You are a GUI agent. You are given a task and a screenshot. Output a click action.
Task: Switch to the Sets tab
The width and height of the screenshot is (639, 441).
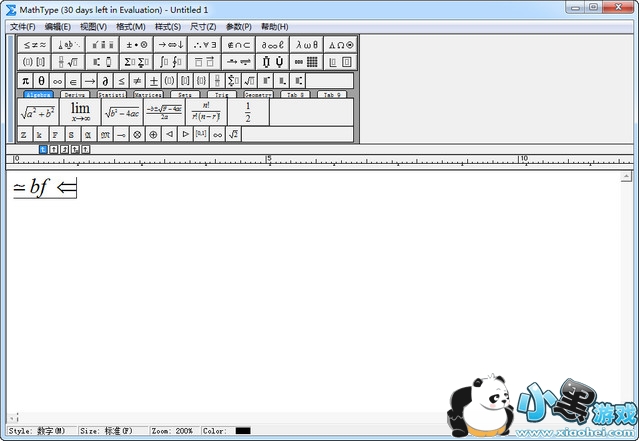(x=185, y=94)
